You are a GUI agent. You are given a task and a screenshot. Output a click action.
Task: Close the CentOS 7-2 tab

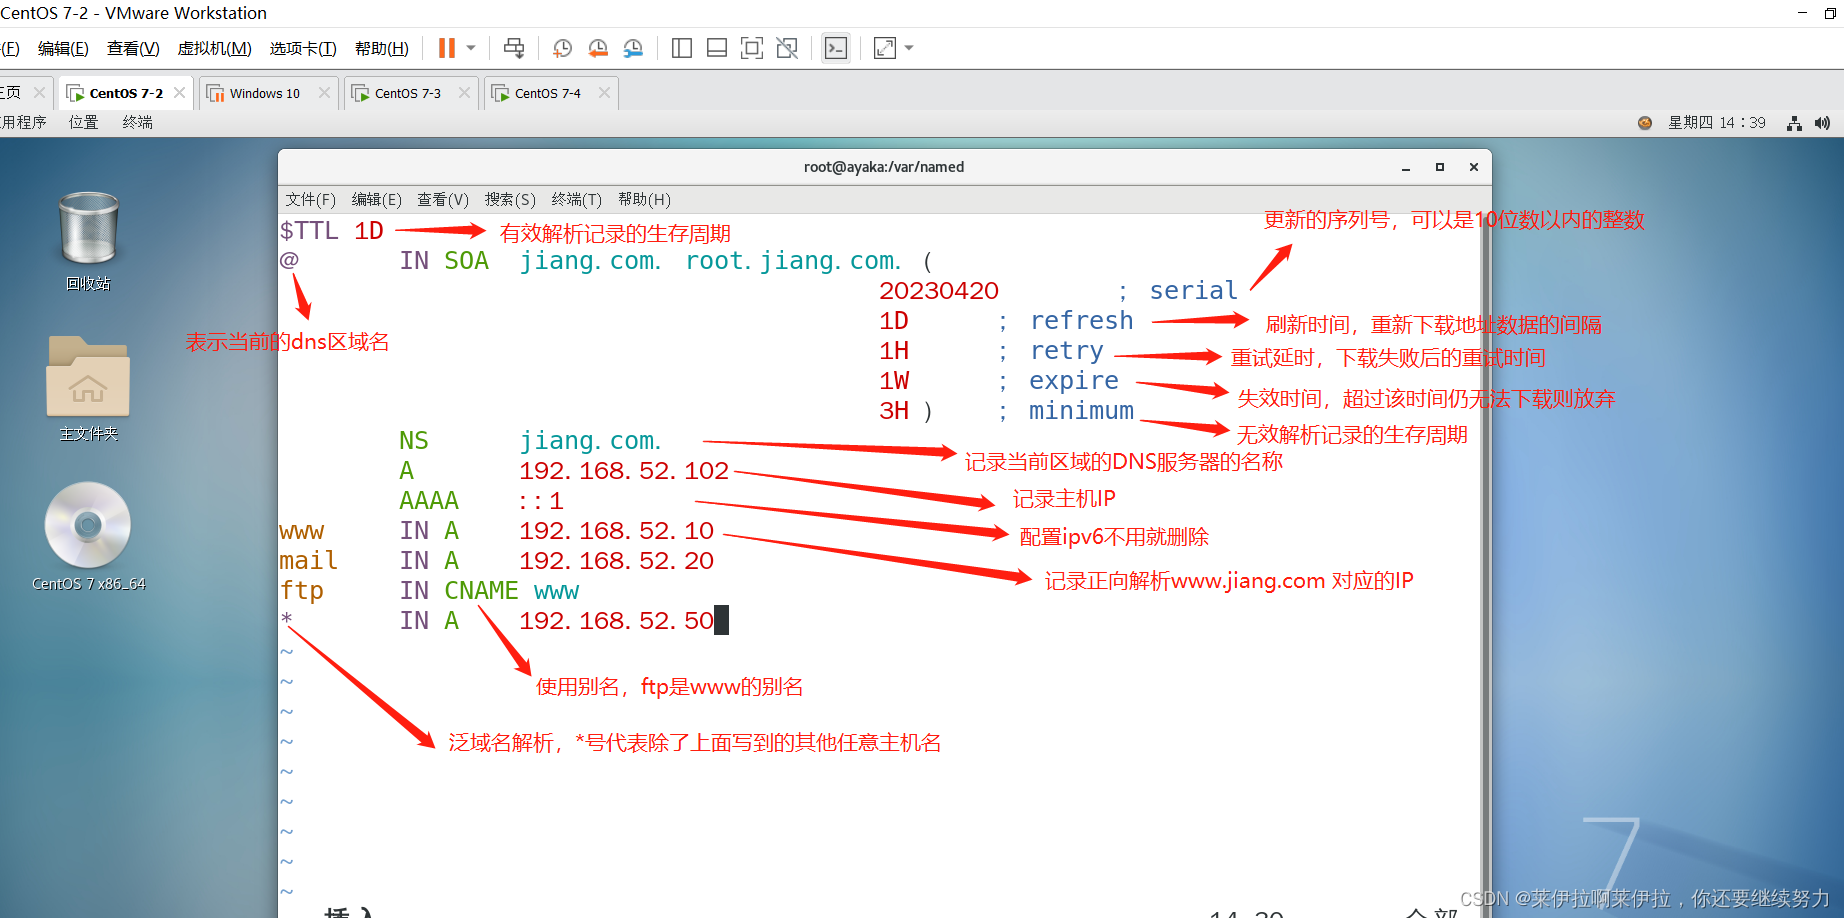179,92
